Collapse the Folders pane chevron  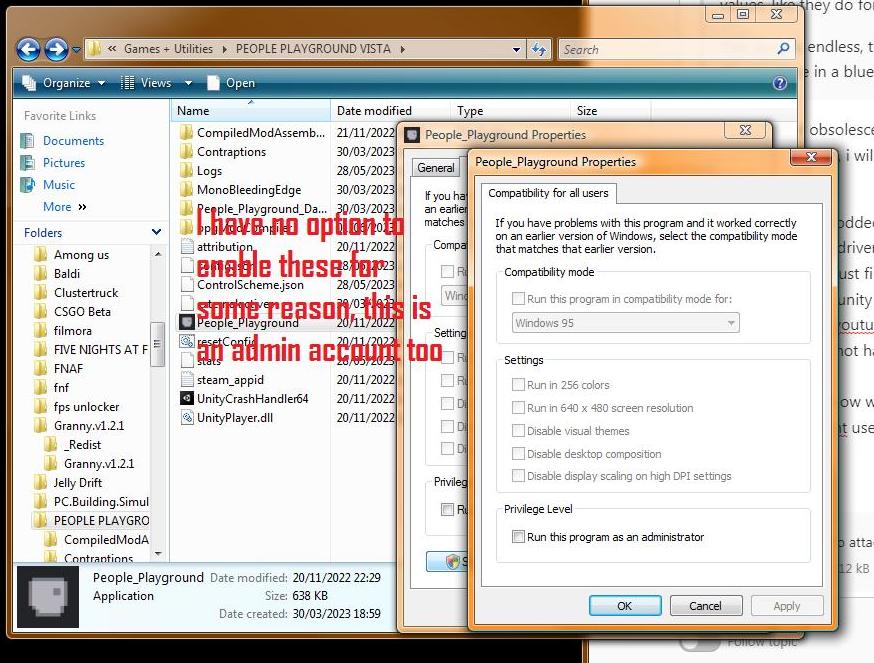point(157,232)
